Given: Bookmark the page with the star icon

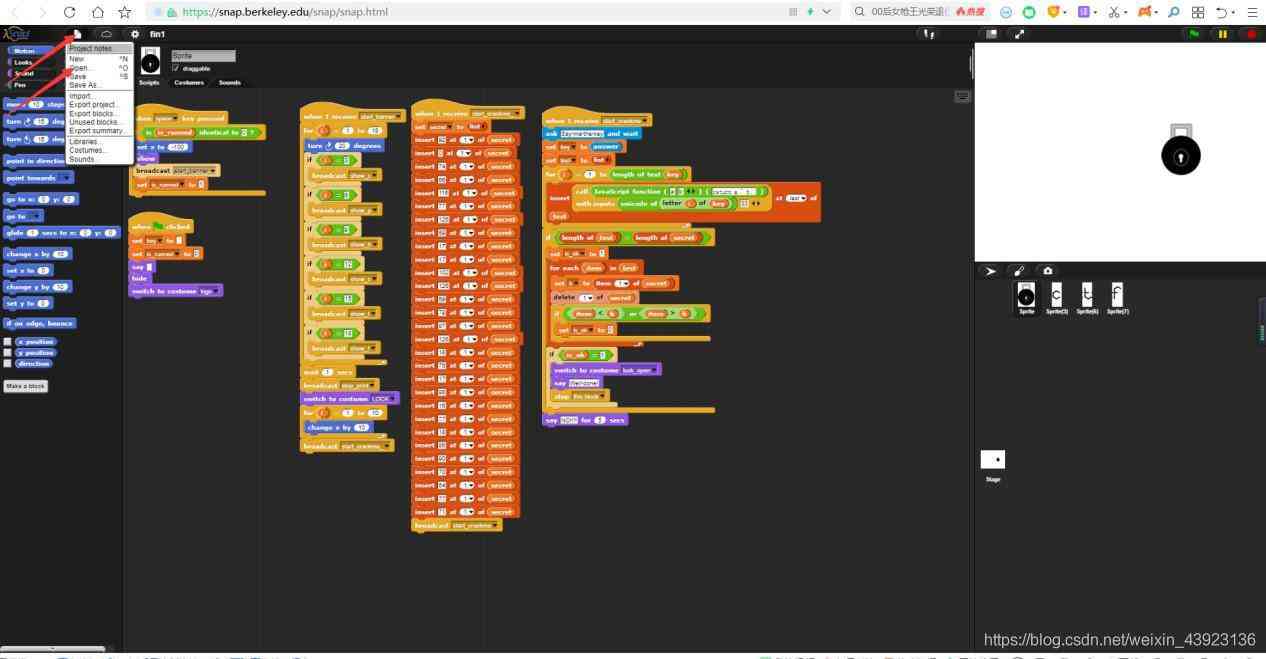Looking at the screenshot, I should tap(125, 12).
